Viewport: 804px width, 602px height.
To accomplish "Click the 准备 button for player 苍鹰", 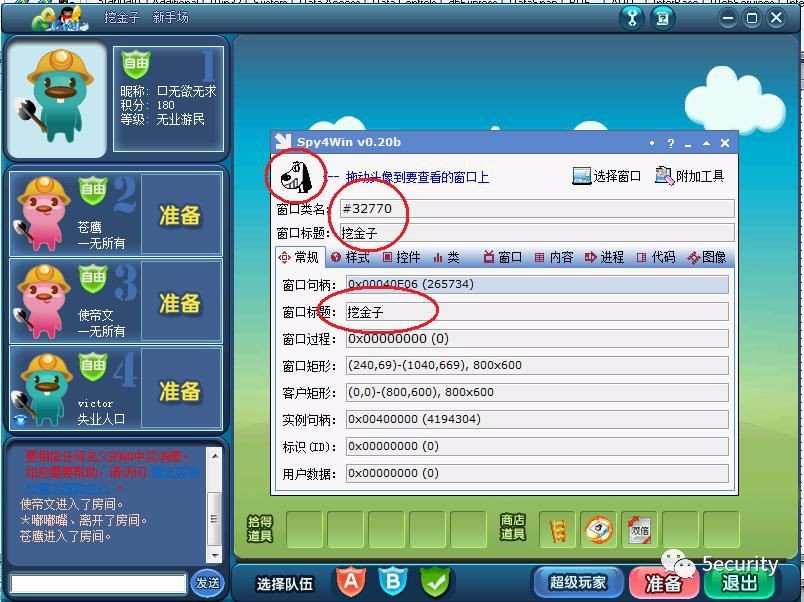I will pyautogui.click(x=180, y=214).
